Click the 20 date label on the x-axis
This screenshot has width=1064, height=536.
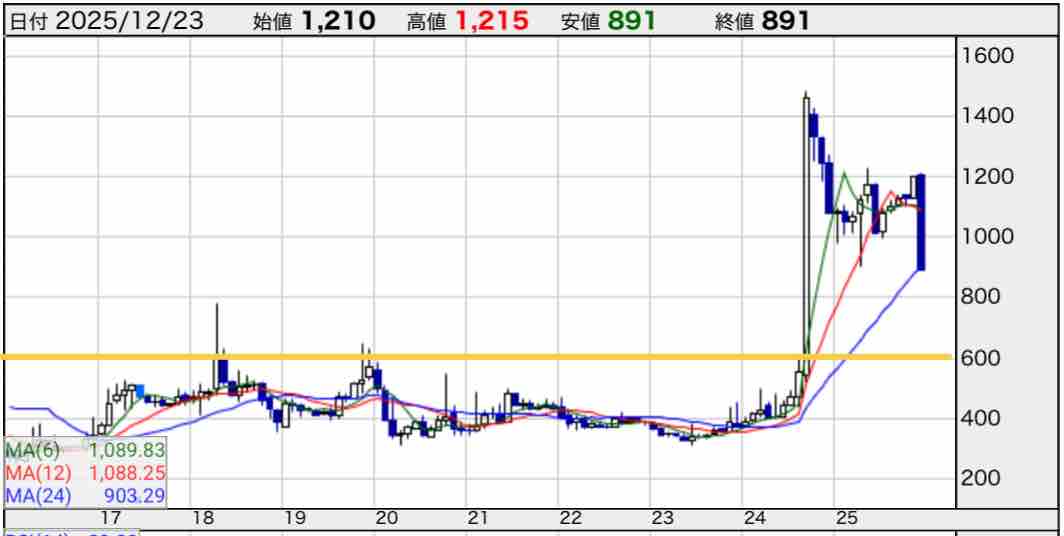386,518
